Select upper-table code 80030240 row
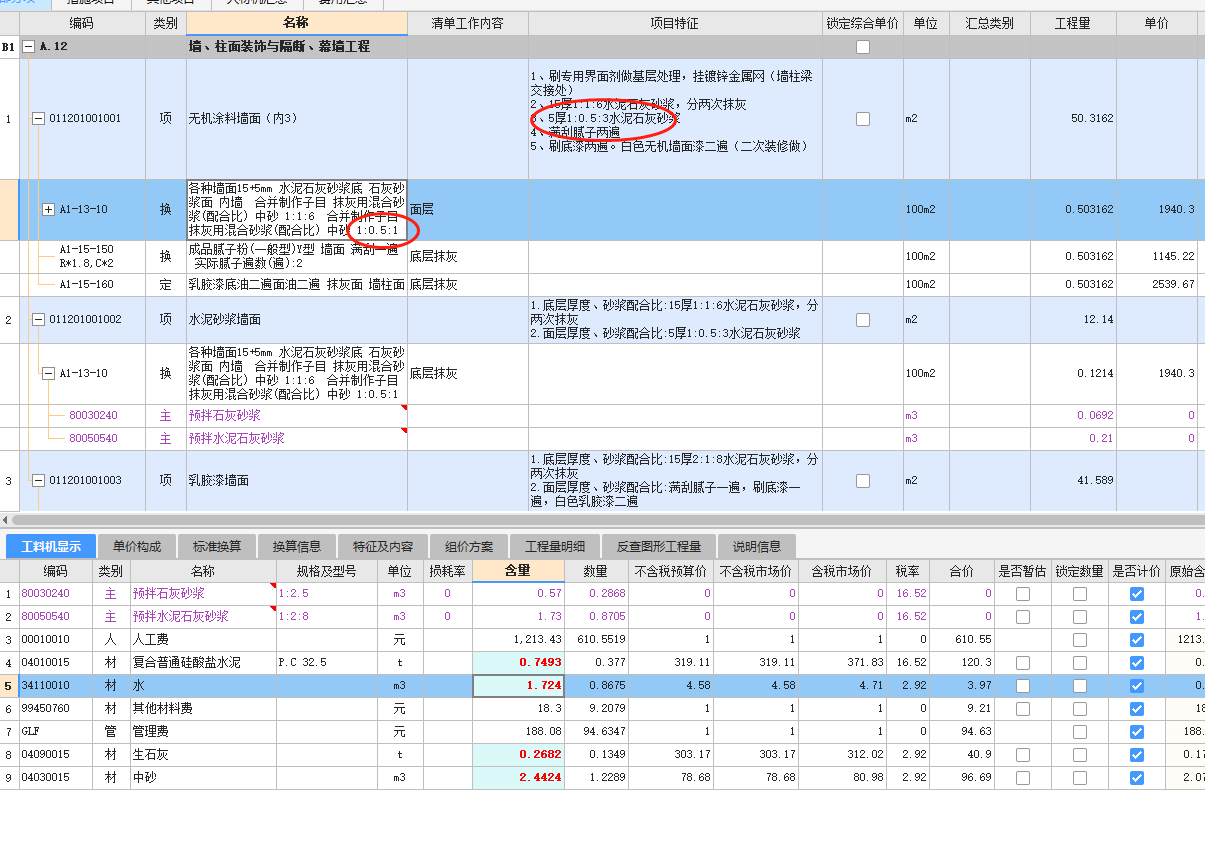The height and width of the screenshot is (867, 1205). (x=93, y=416)
